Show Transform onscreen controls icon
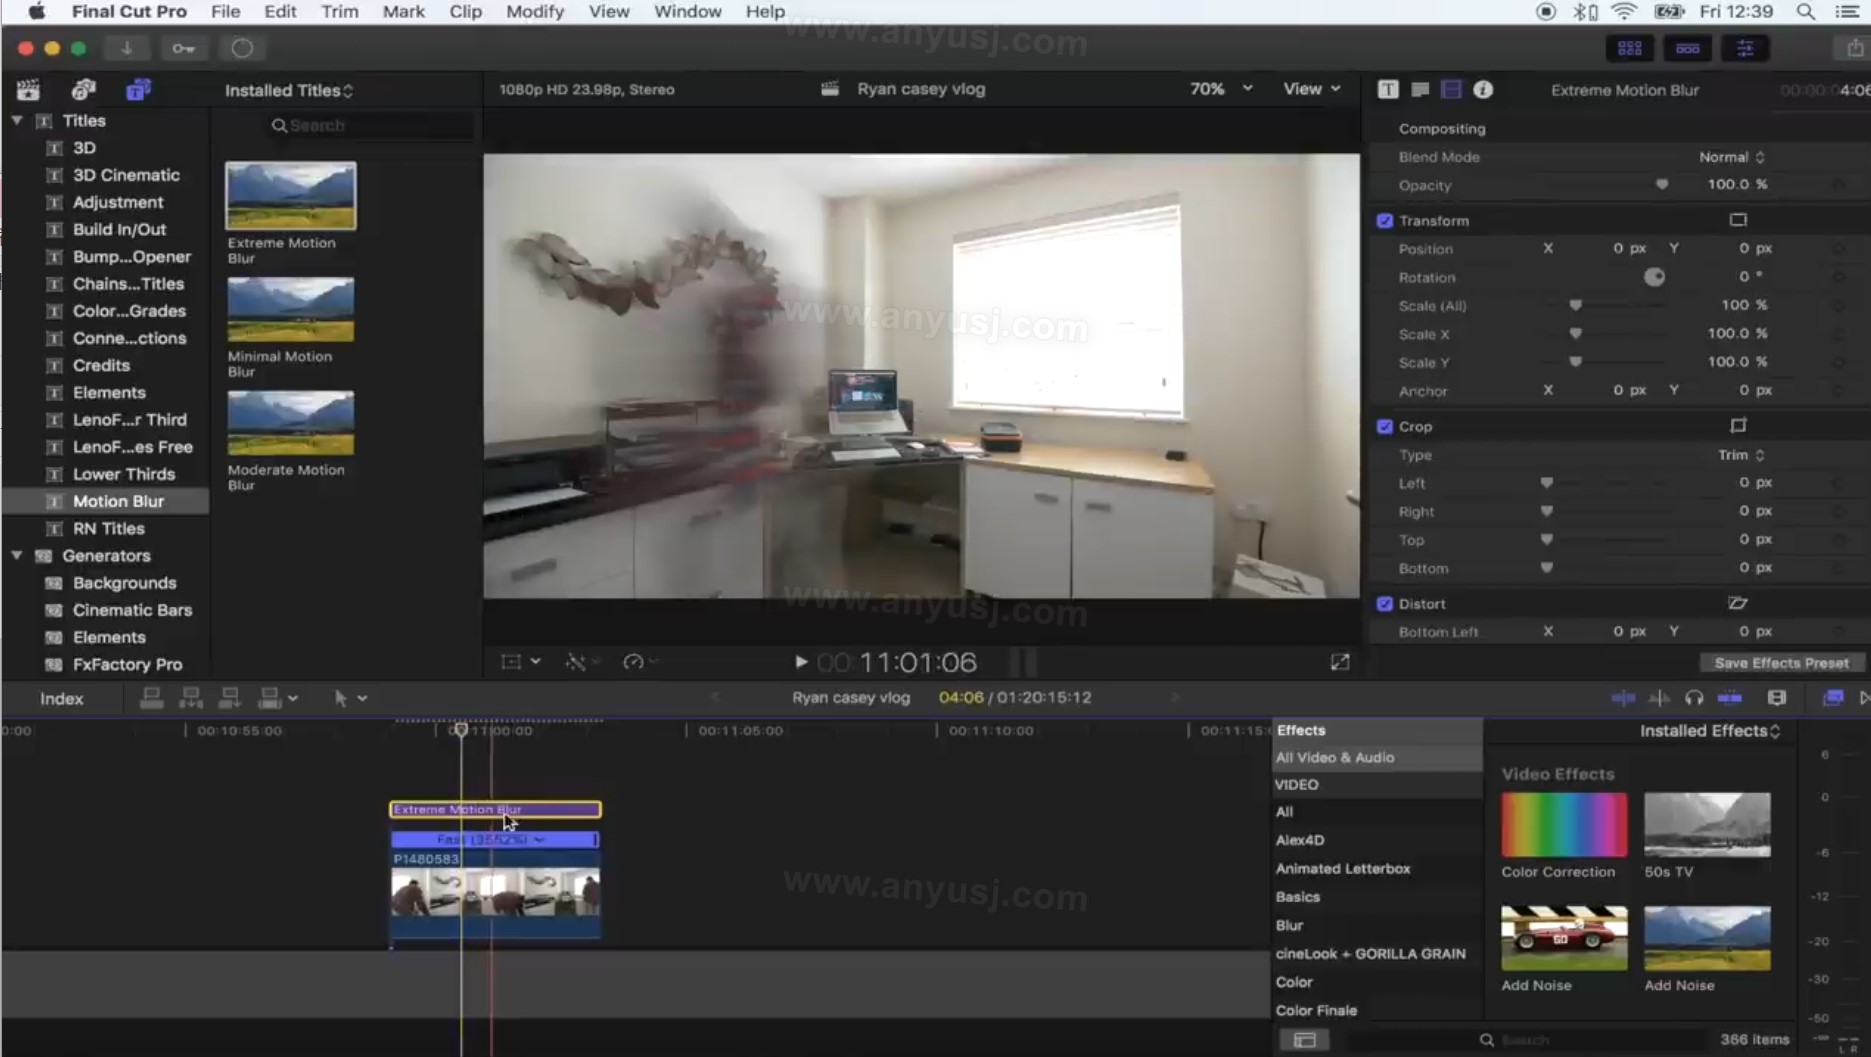The image size is (1871, 1057). 1738,220
